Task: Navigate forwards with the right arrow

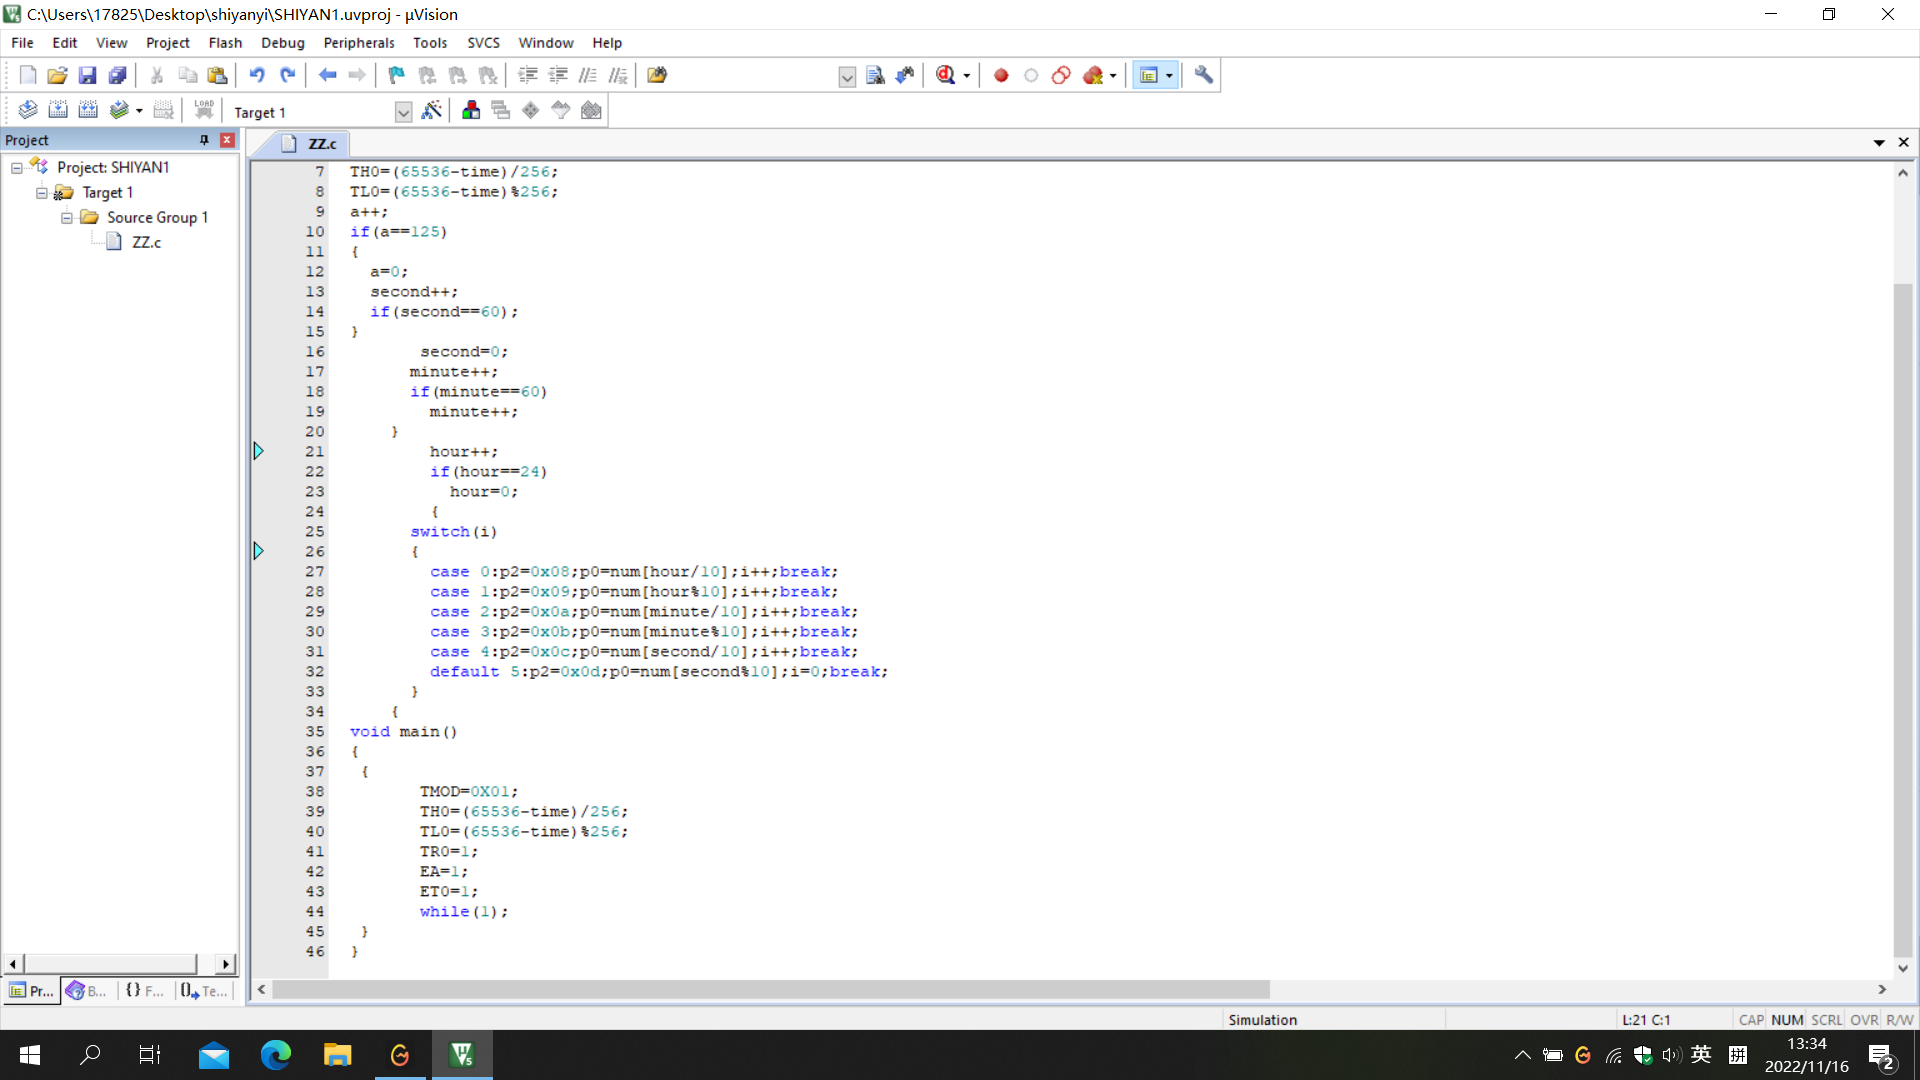Action: coord(357,75)
